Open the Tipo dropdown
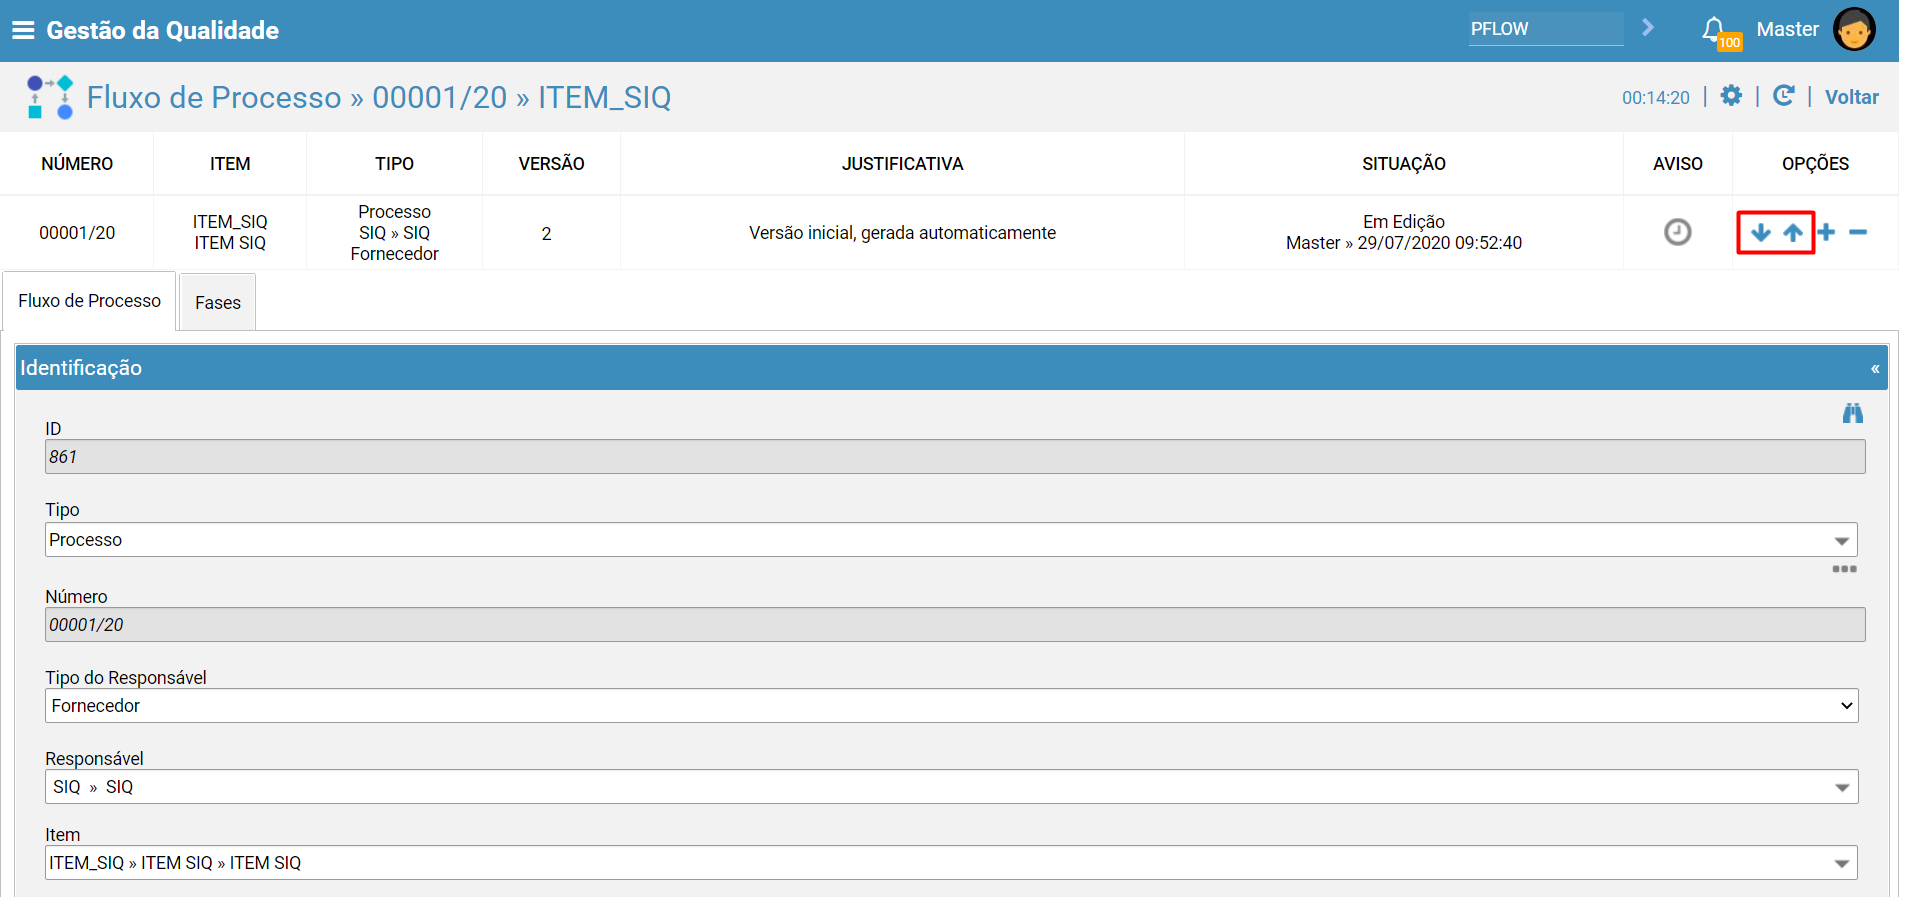The image size is (1919, 903). coord(951,540)
